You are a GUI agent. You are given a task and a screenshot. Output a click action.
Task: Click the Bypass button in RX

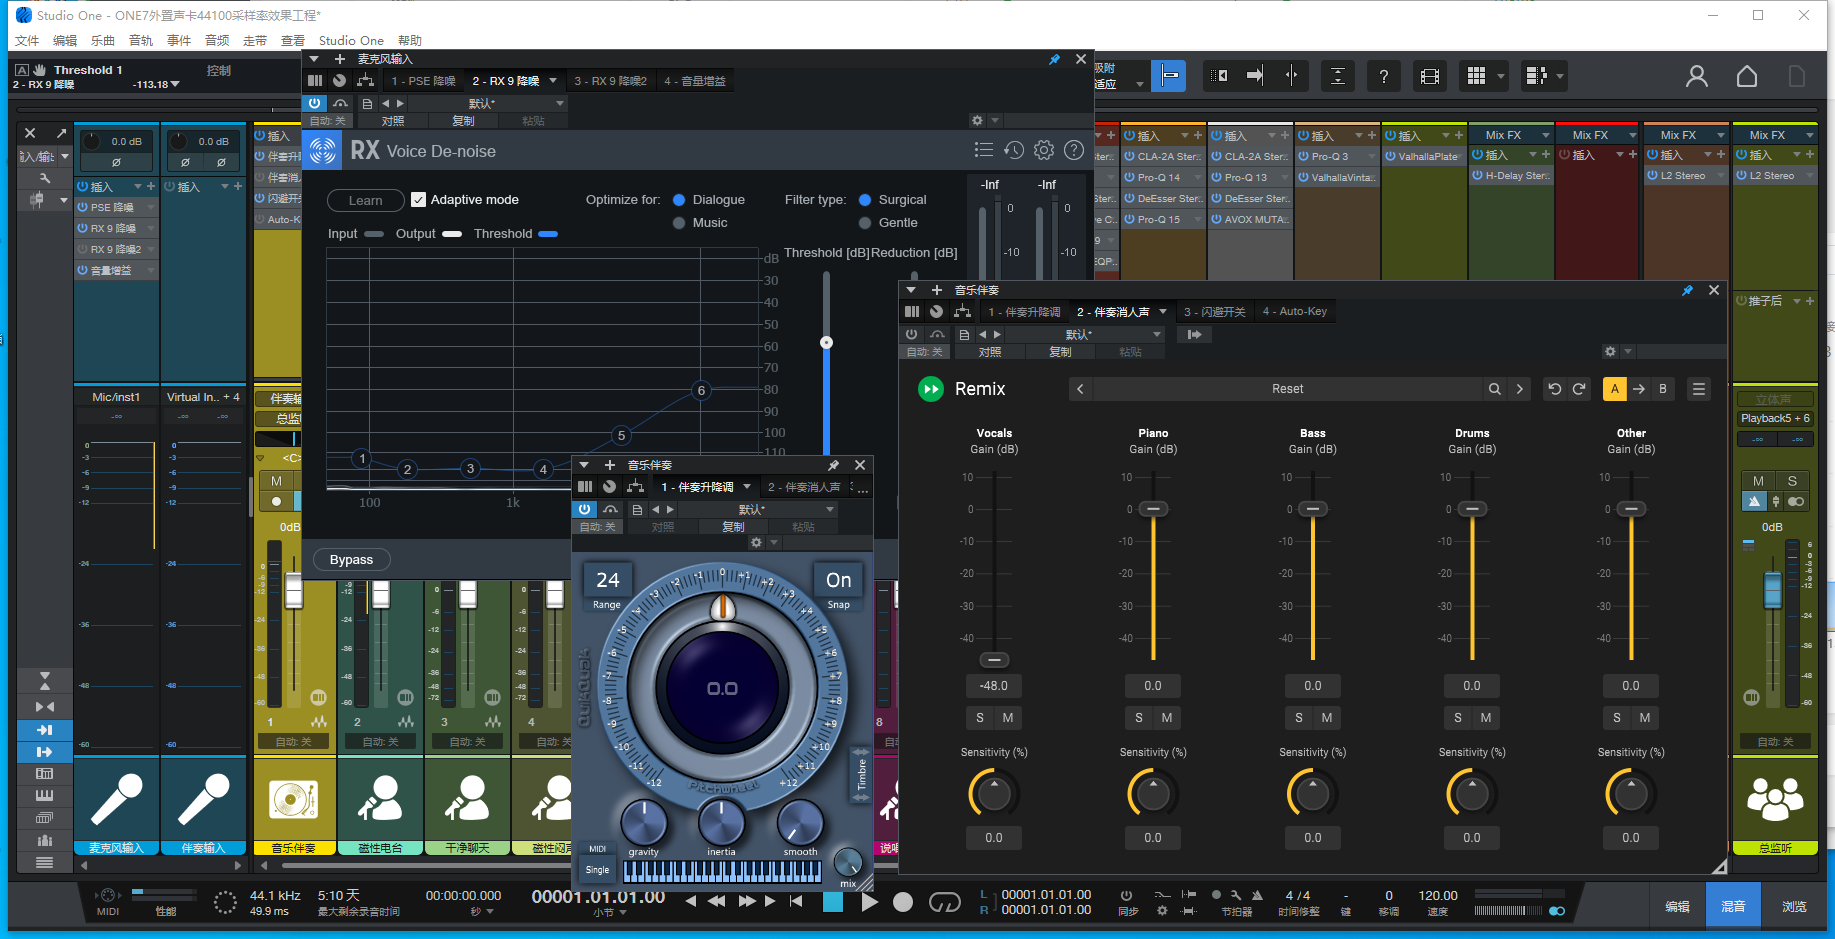pyautogui.click(x=351, y=560)
